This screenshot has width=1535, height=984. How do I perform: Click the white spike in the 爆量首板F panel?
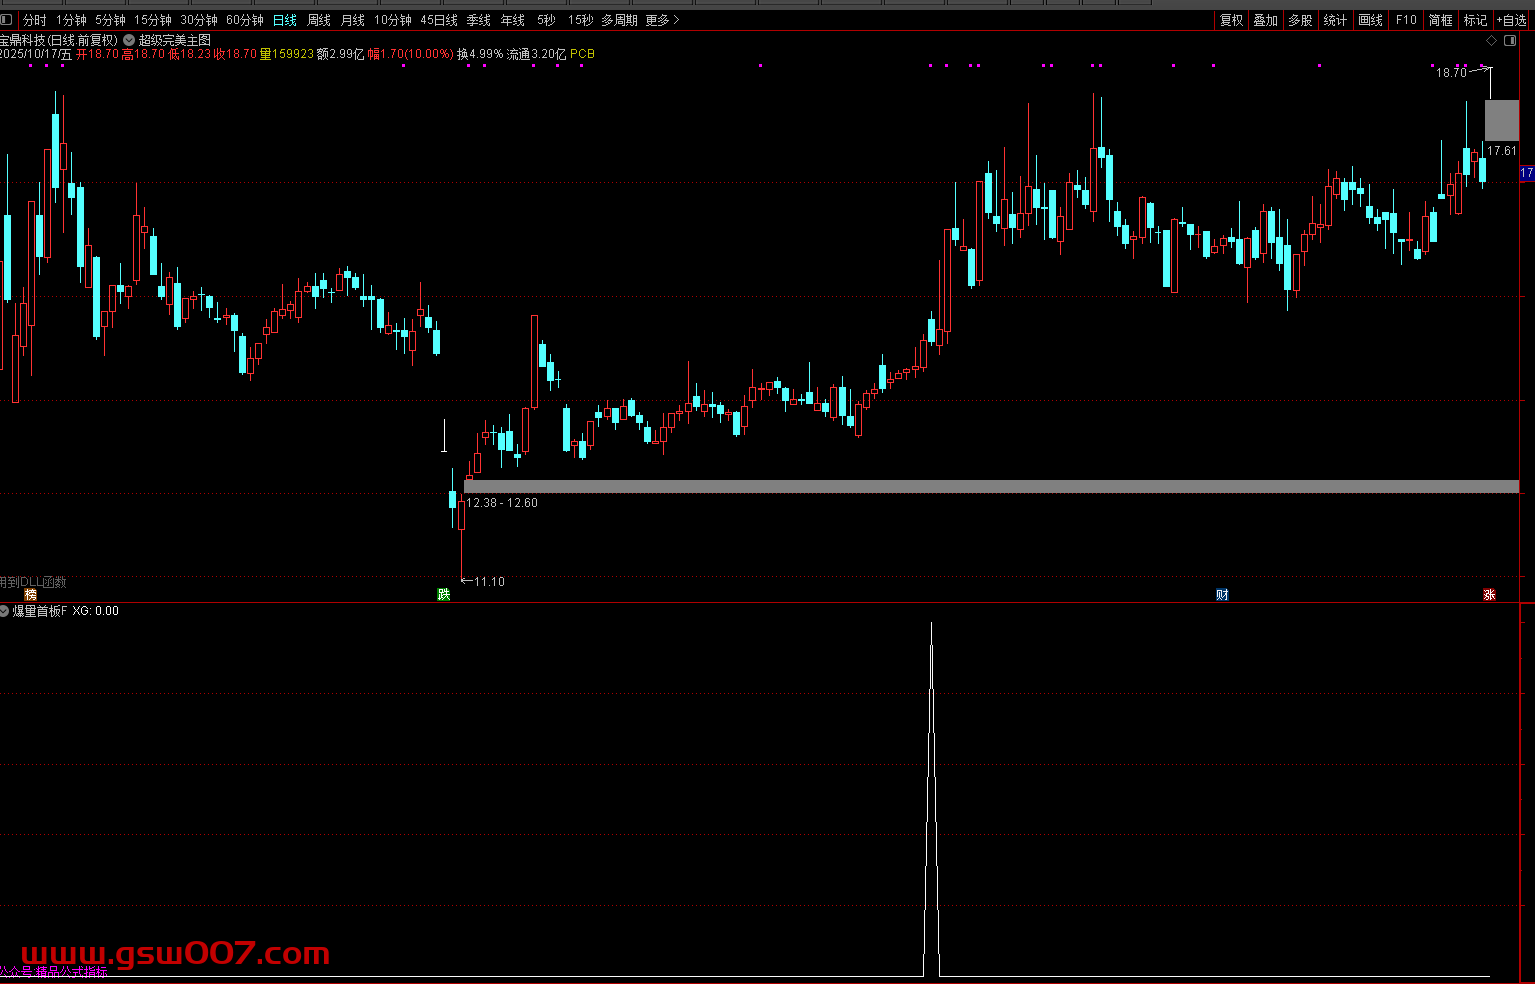pos(932,800)
